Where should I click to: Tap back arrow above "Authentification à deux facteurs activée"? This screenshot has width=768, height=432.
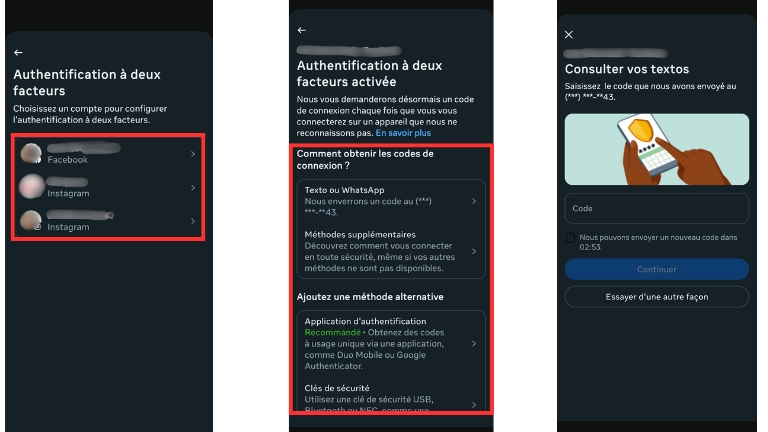pyautogui.click(x=301, y=31)
